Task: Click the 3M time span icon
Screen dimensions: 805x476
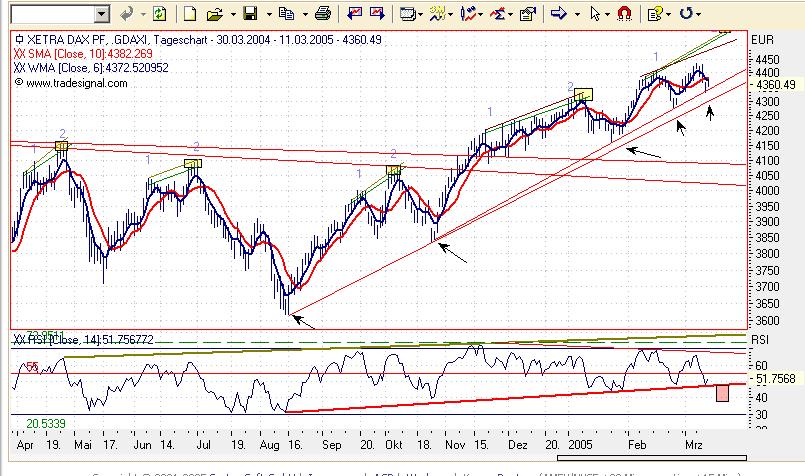Action: pyautogui.click(x=437, y=14)
